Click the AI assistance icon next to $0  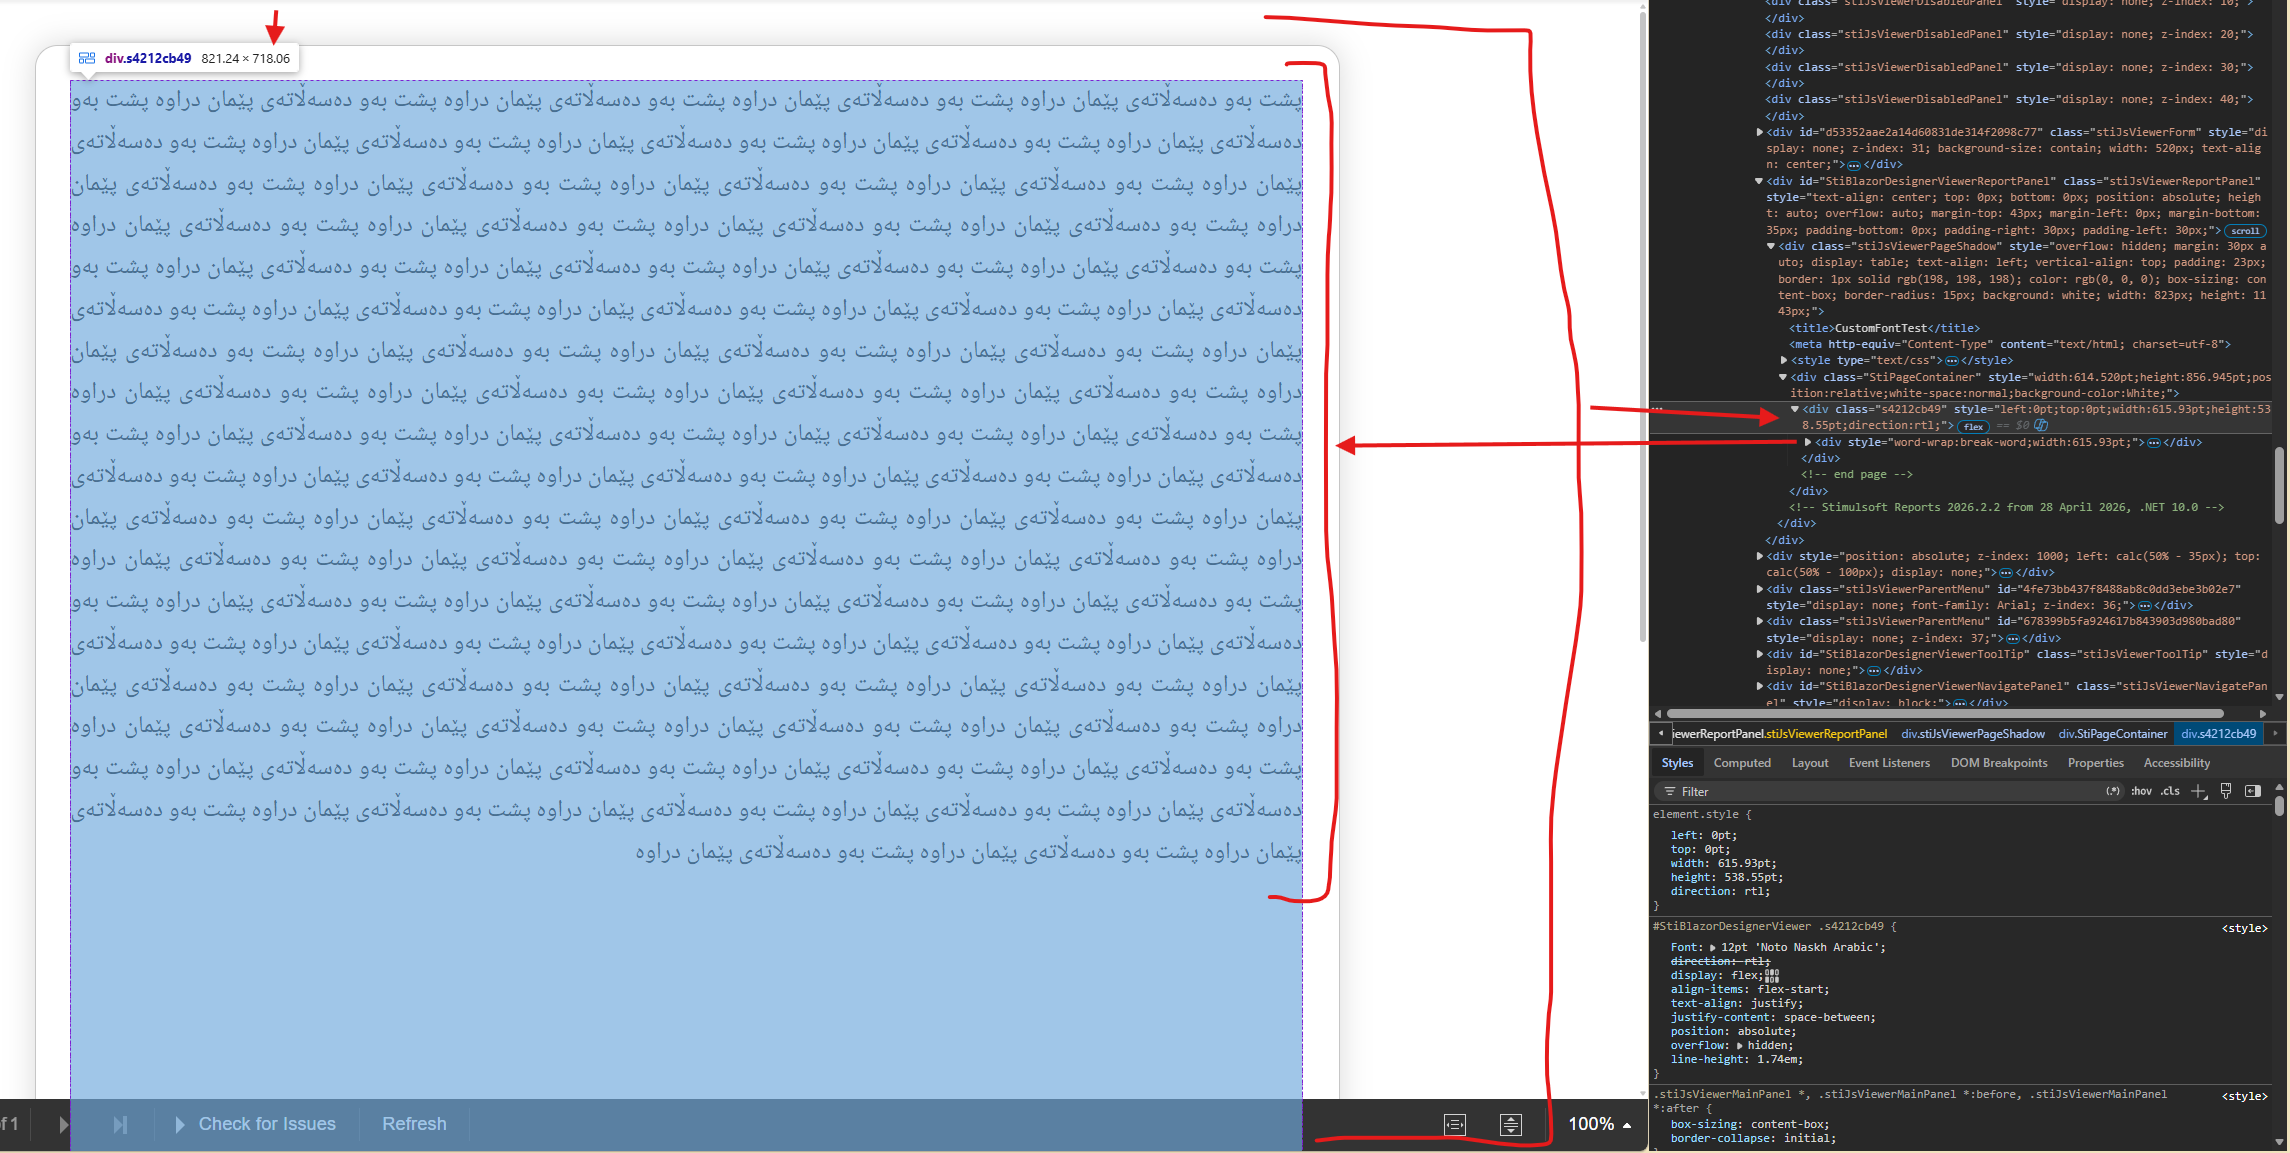(2041, 425)
